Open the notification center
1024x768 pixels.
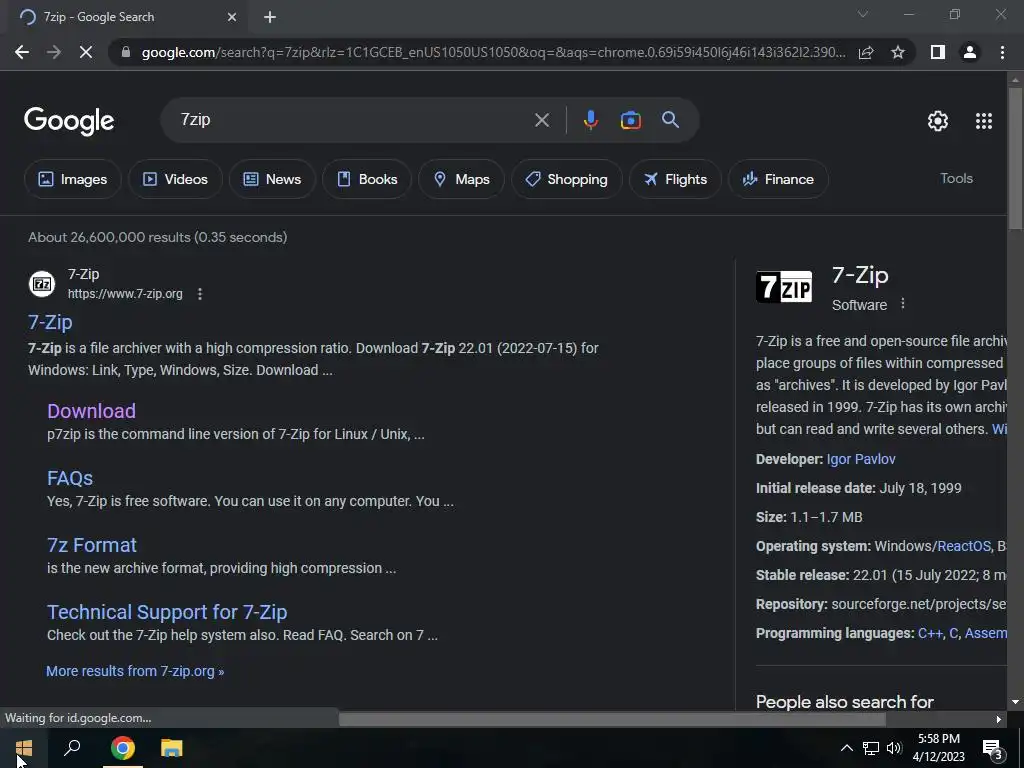click(993, 749)
